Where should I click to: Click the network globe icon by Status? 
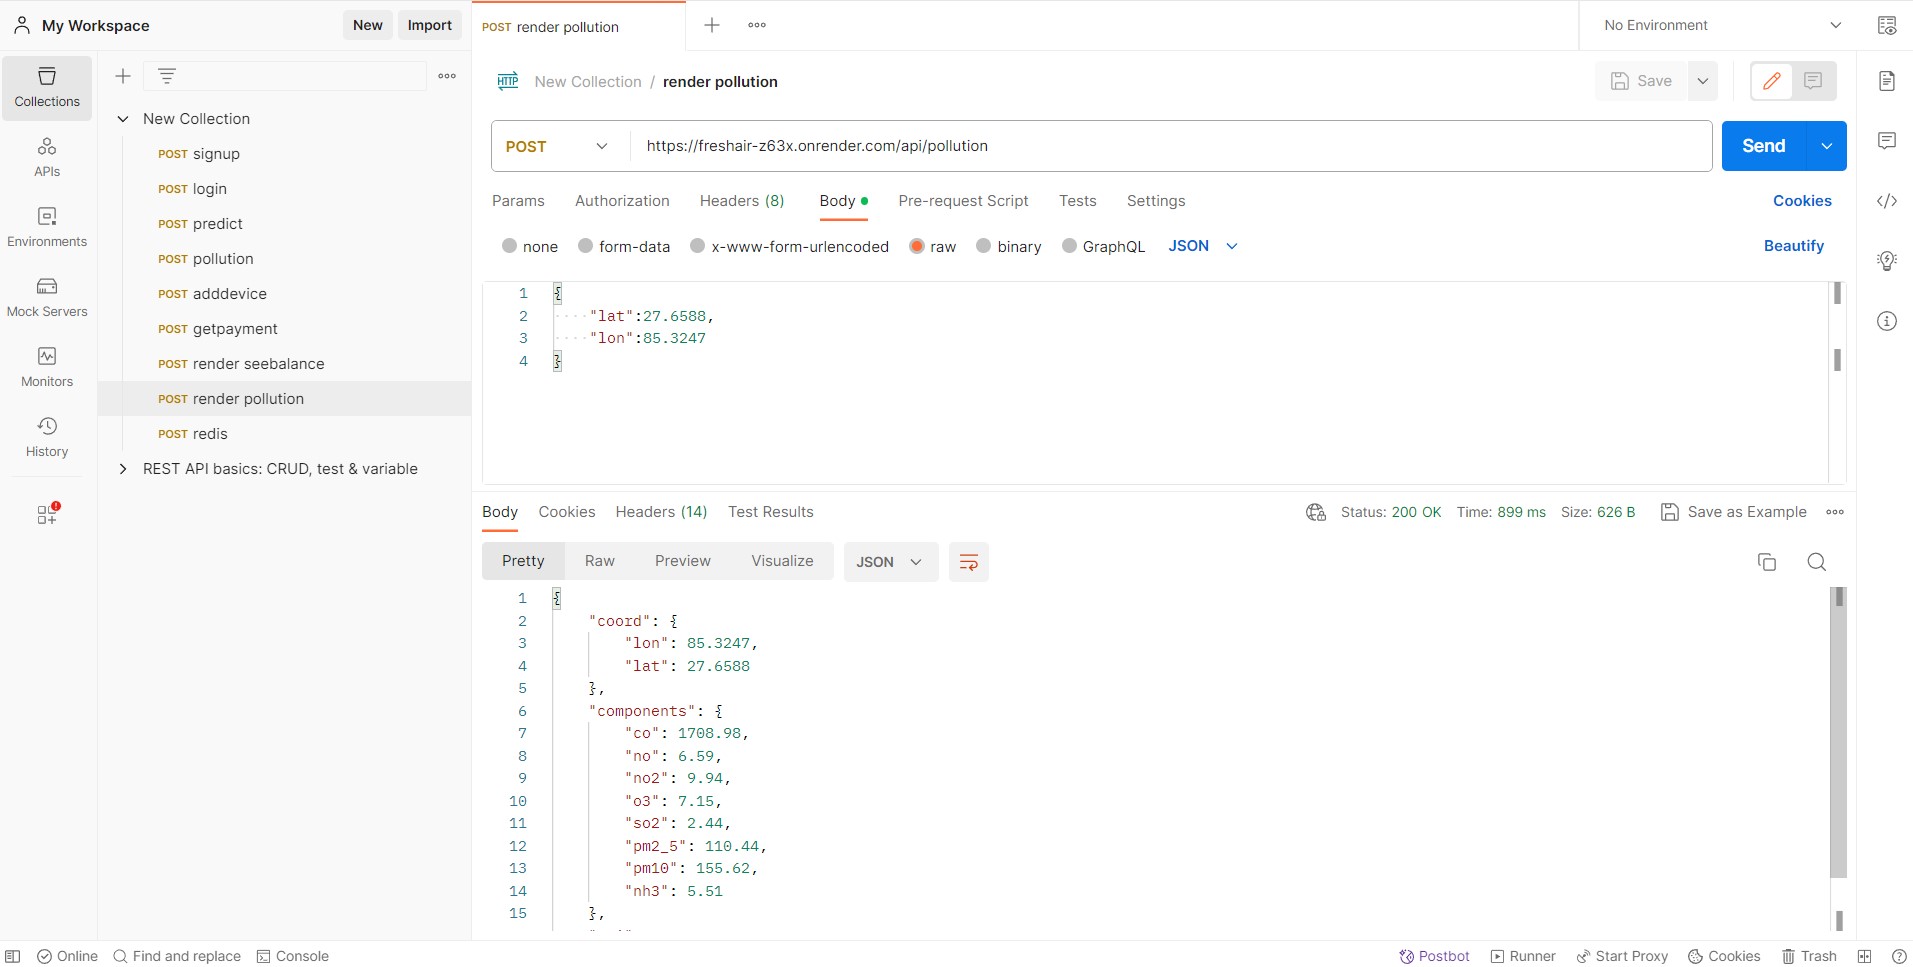pos(1316,512)
